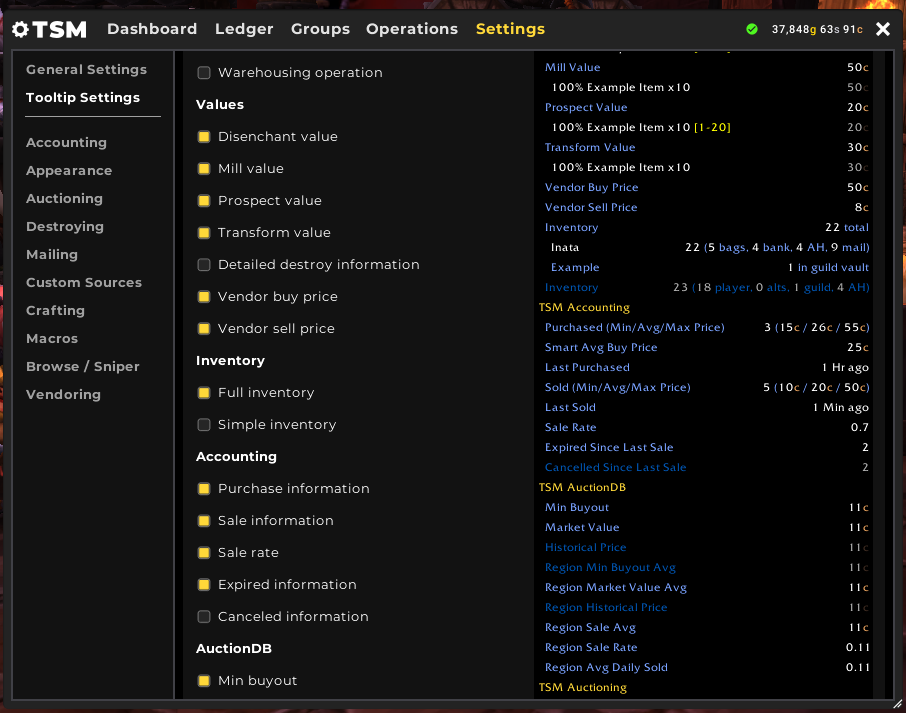Click the green status checkmark icon

coord(752,29)
